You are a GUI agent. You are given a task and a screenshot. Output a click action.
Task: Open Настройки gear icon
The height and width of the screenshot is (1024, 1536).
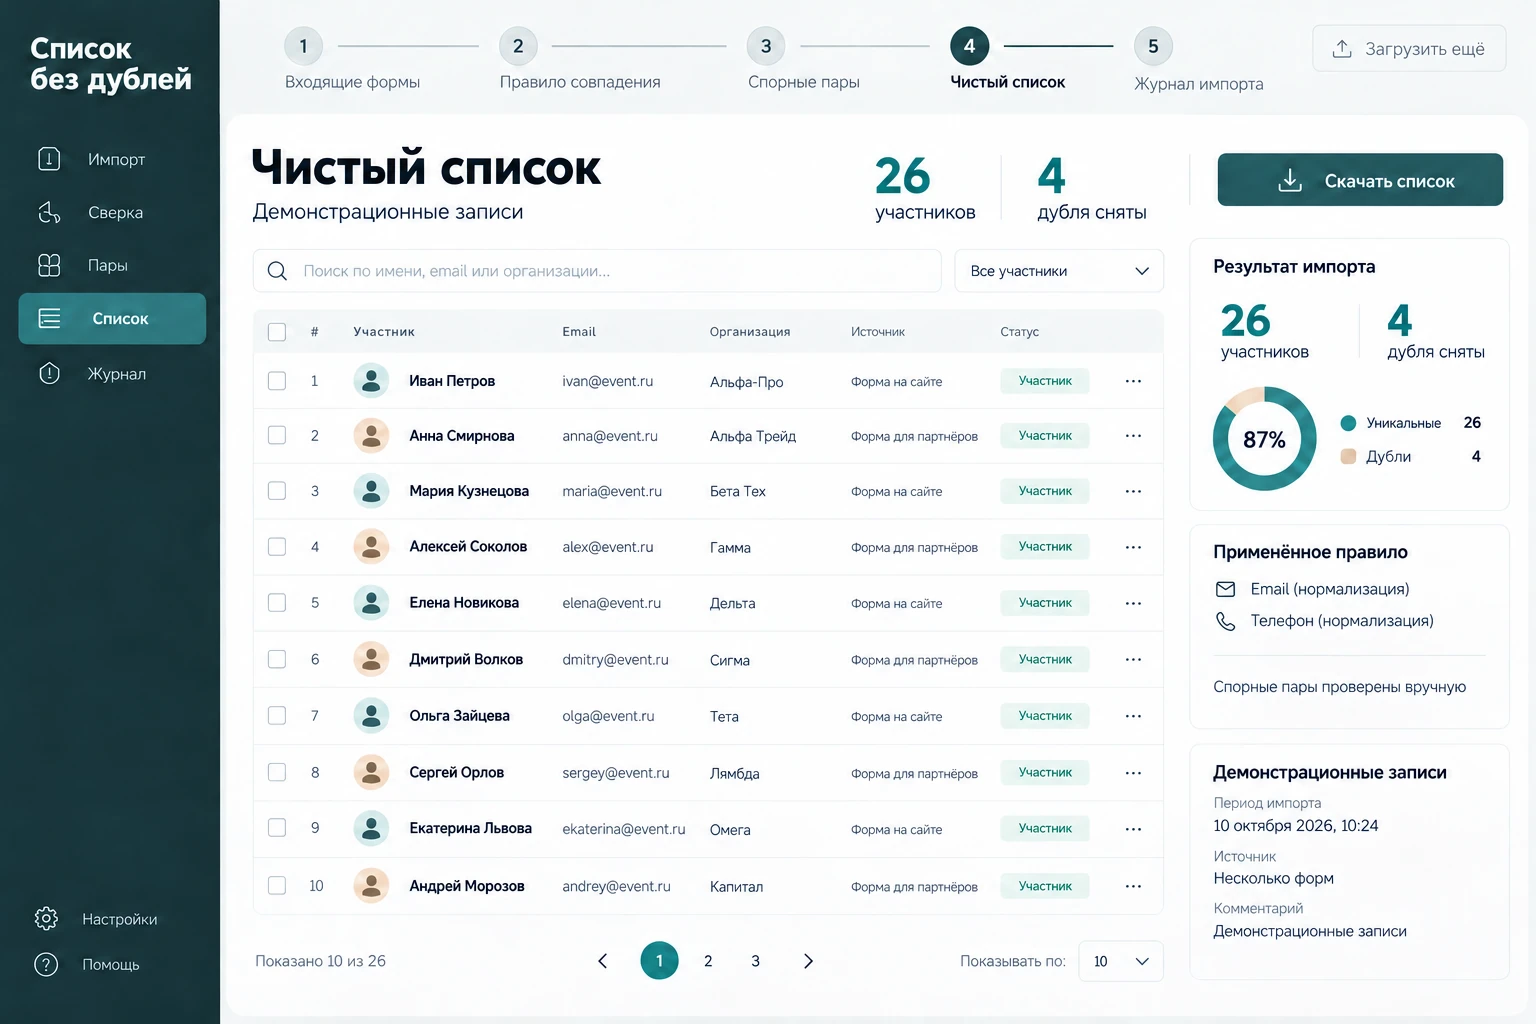46,918
